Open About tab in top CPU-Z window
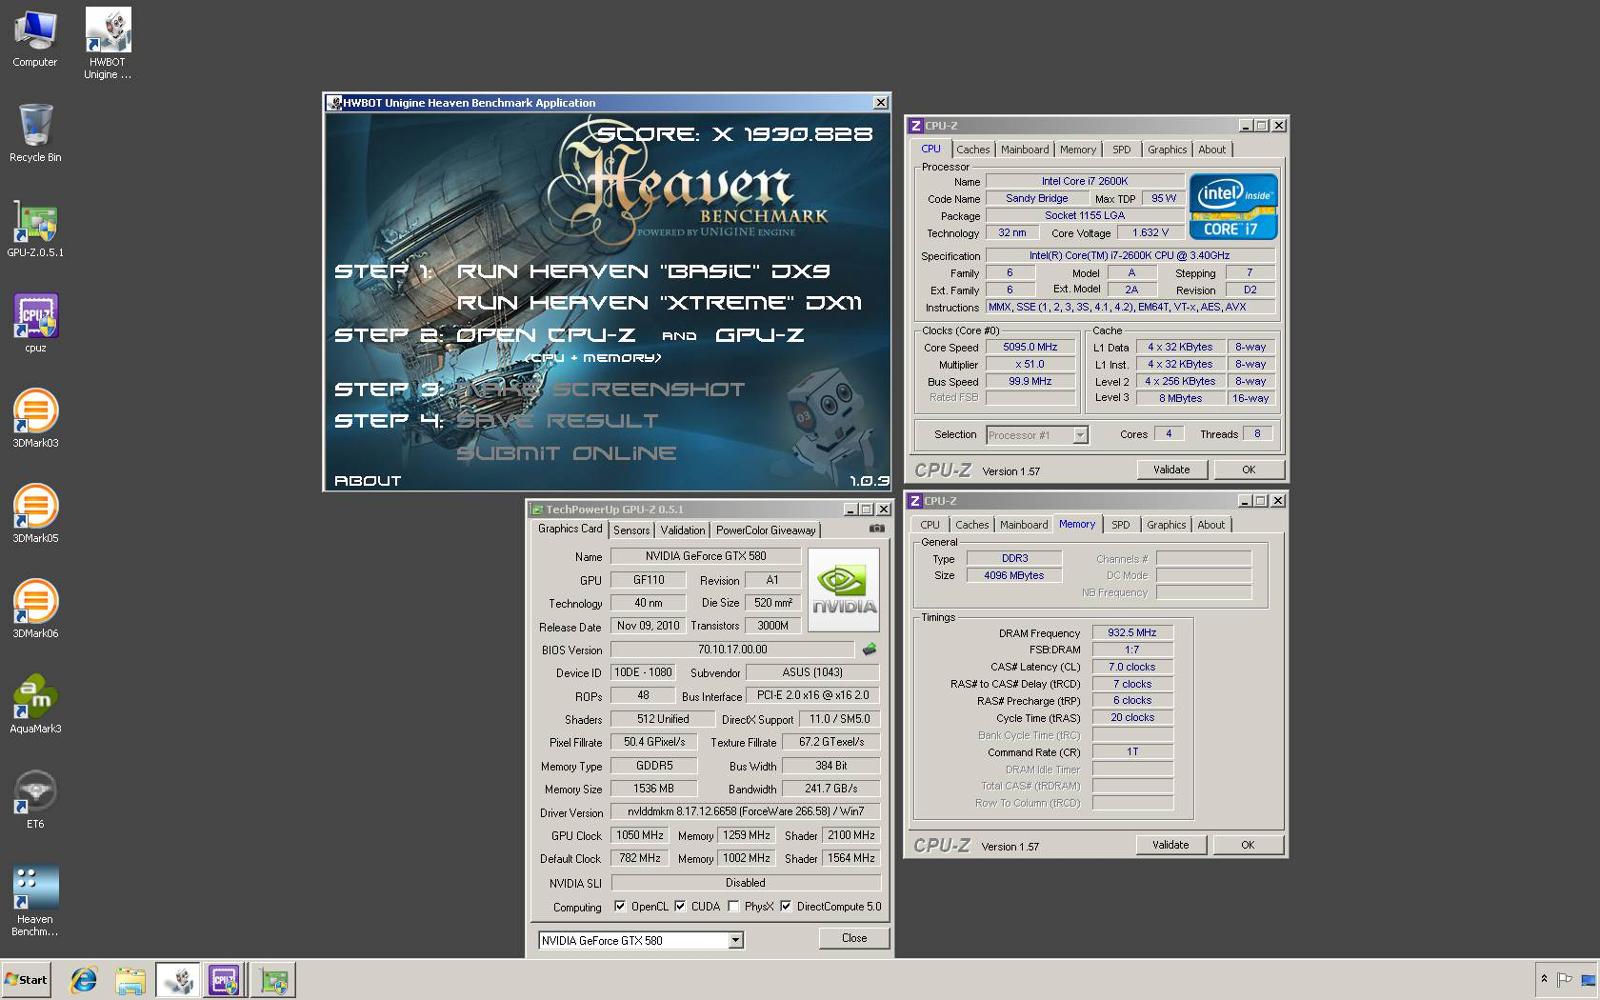 pos(1212,149)
